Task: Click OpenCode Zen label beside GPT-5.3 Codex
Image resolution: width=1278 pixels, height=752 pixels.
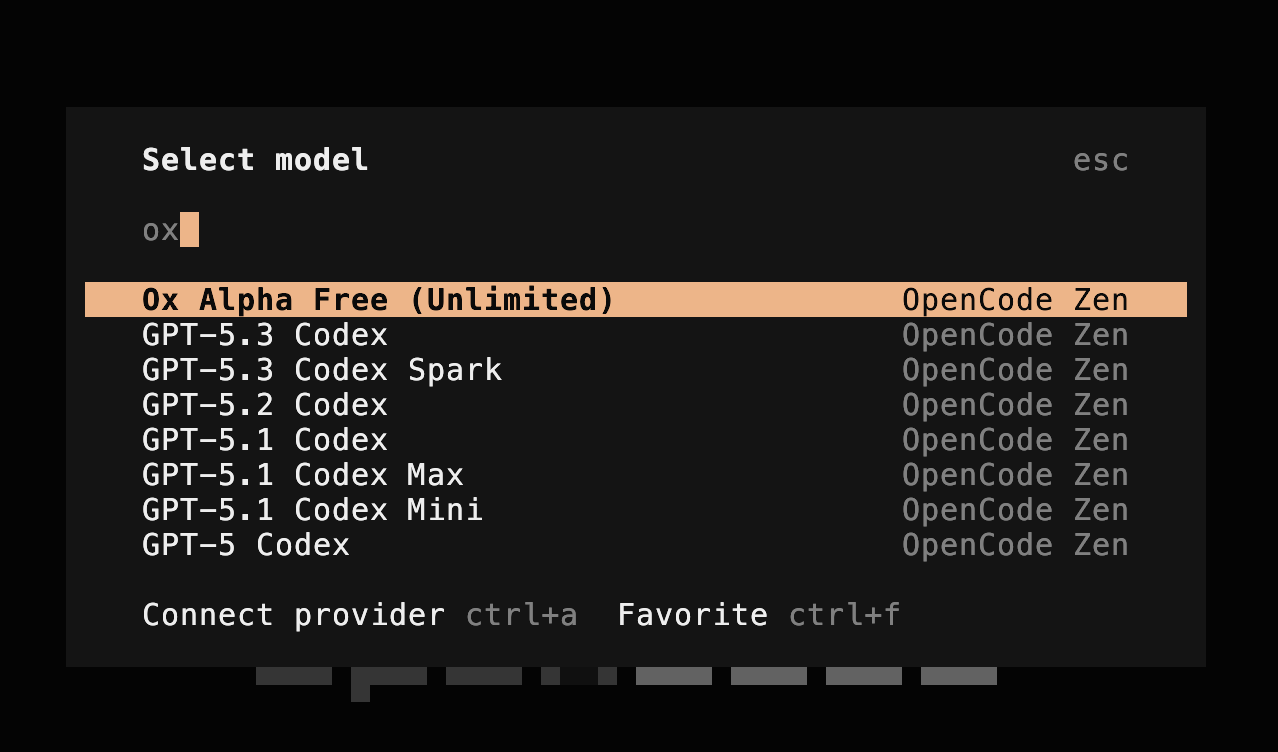Action: (x=1015, y=335)
